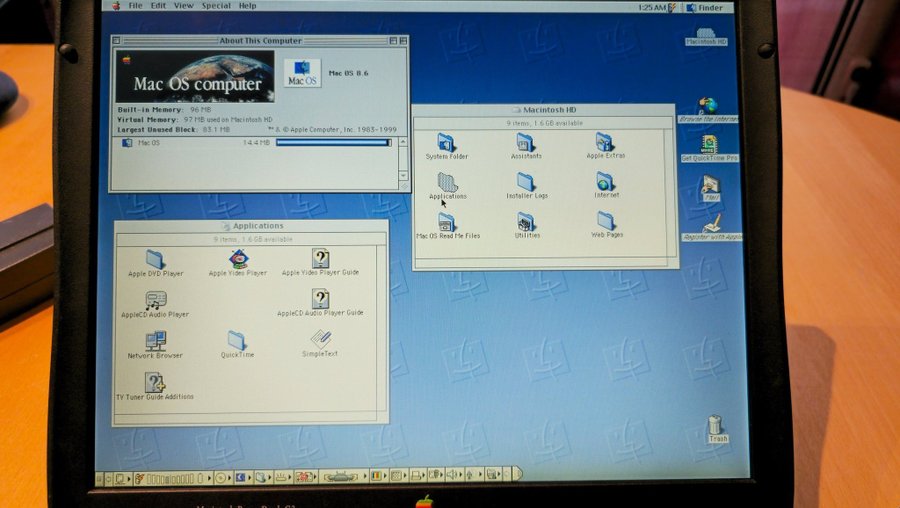
Task: Collapse the About This Computer window
Action: click(x=401, y=41)
